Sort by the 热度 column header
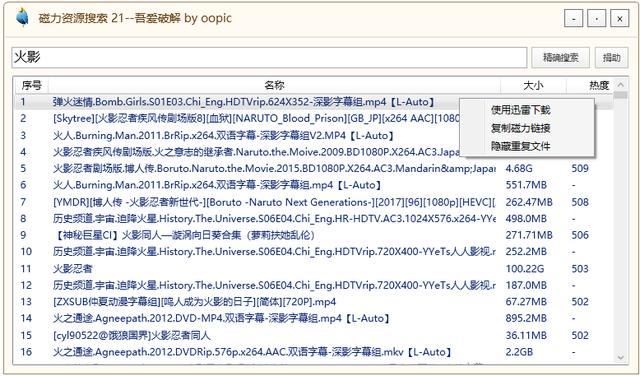This screenshot has height=376, width=640. pyautogui.click(x=591, y=85)
